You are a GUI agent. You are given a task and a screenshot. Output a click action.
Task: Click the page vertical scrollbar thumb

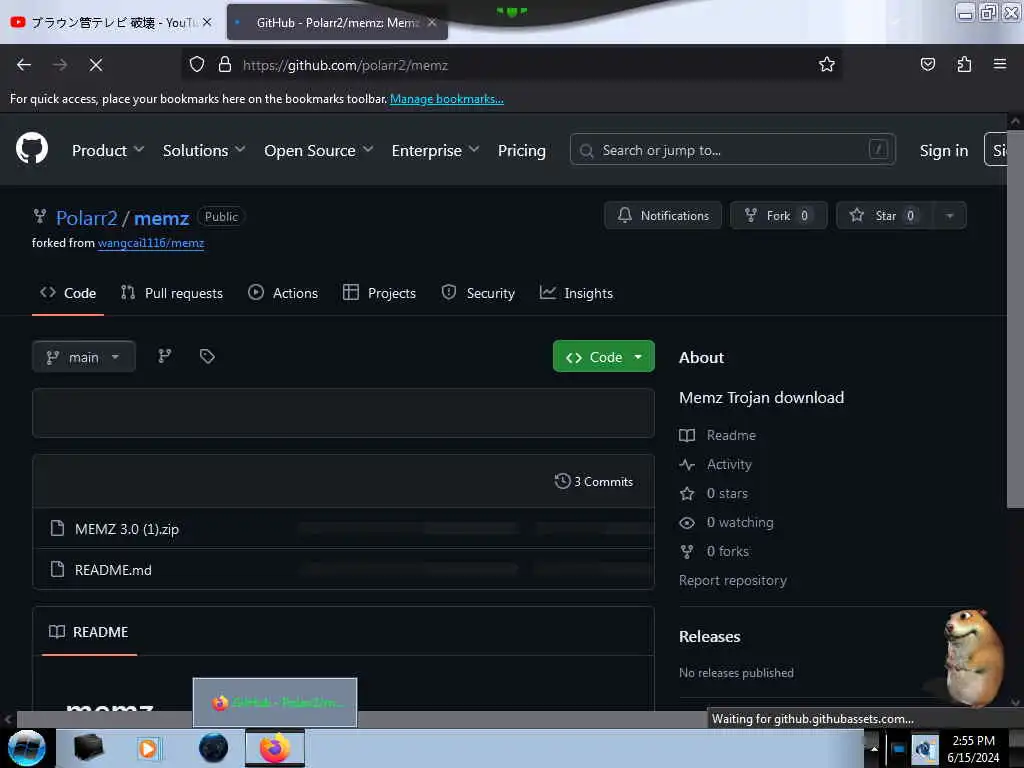(x=1015, y=318)
